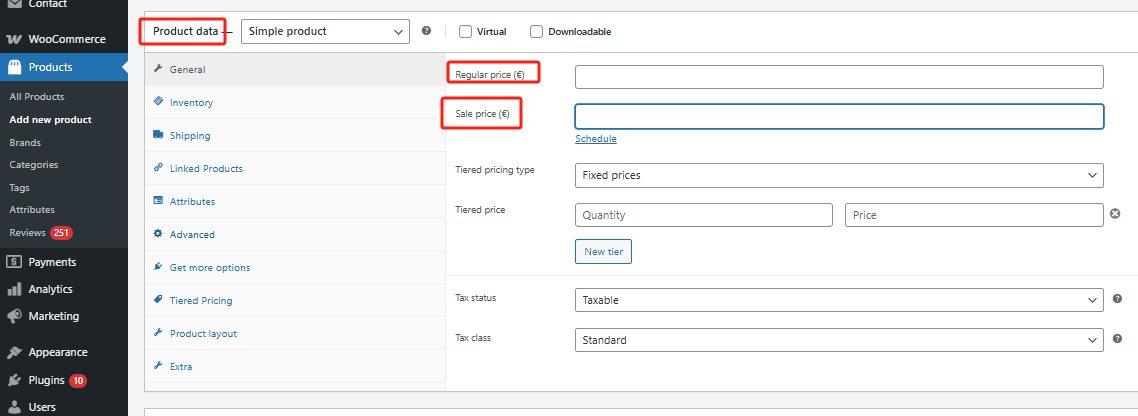Click the red 10 Plugins badge
This screenshot has width=1138, height=416.
pos(78,380)
